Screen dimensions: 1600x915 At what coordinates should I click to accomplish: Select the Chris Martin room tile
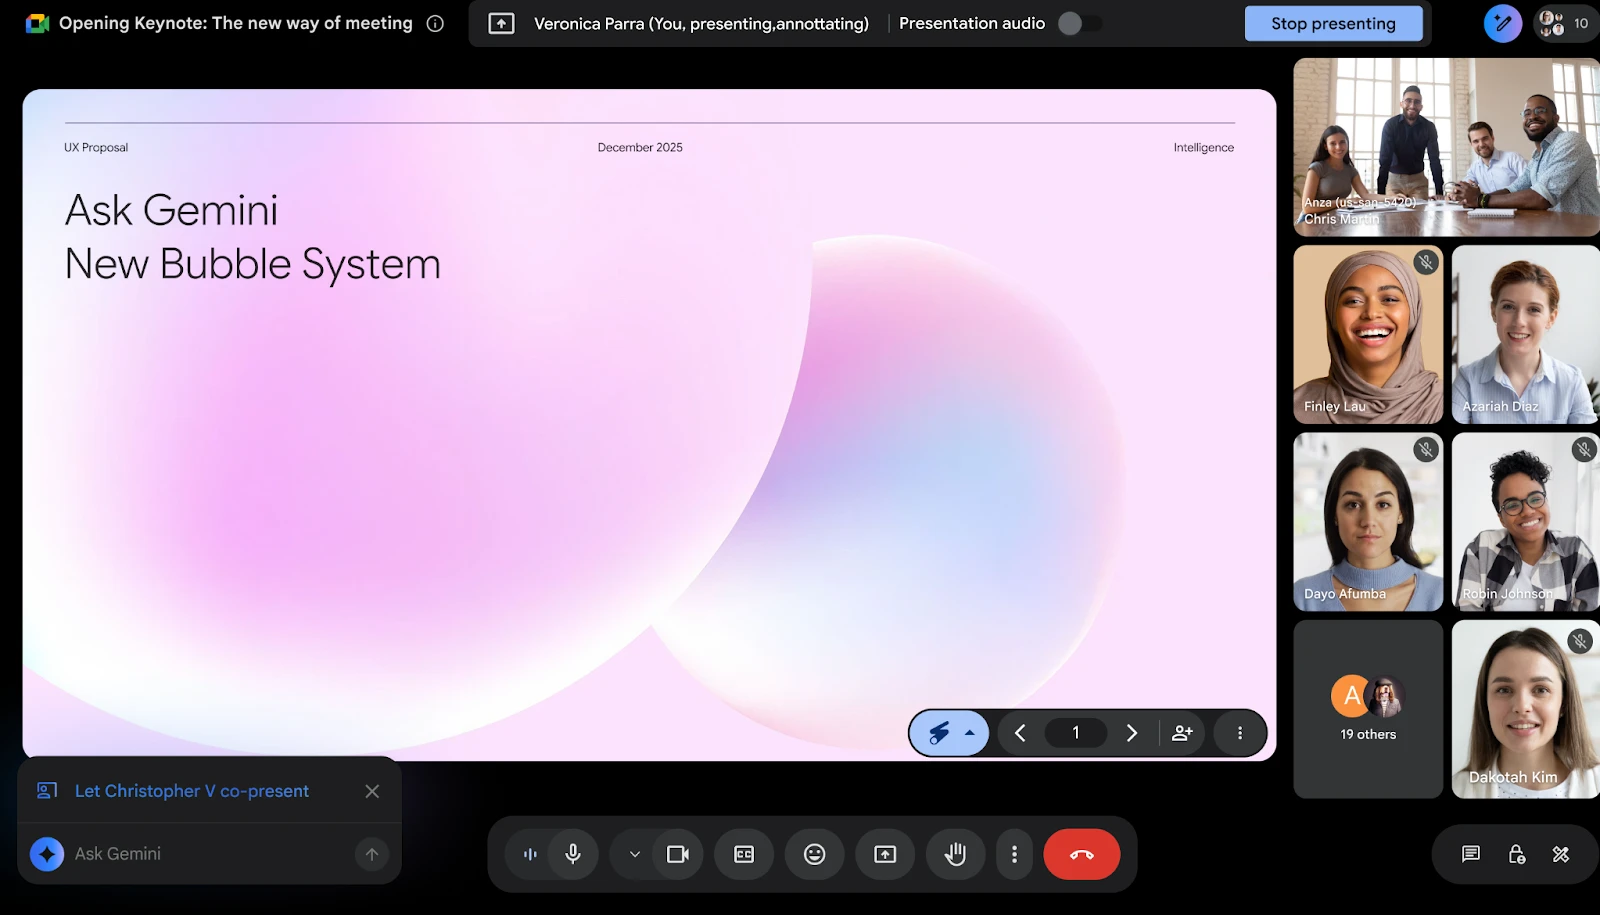[x=1447, y=147]
